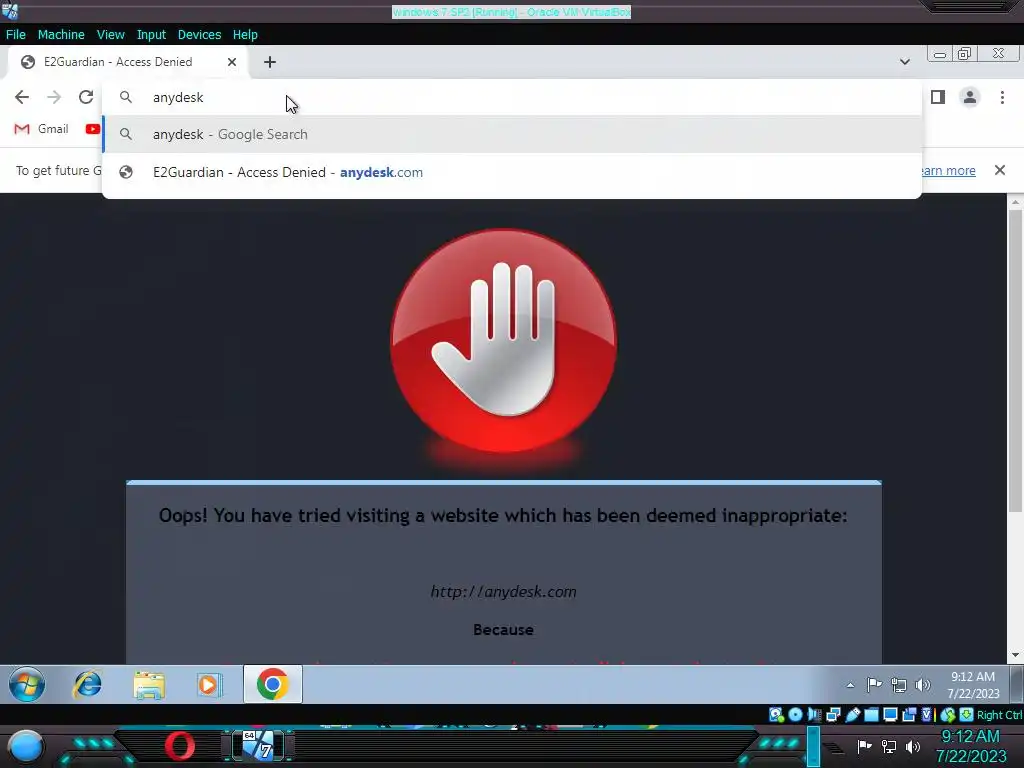Open the YouTube bookmark icon

click(93, 129)
